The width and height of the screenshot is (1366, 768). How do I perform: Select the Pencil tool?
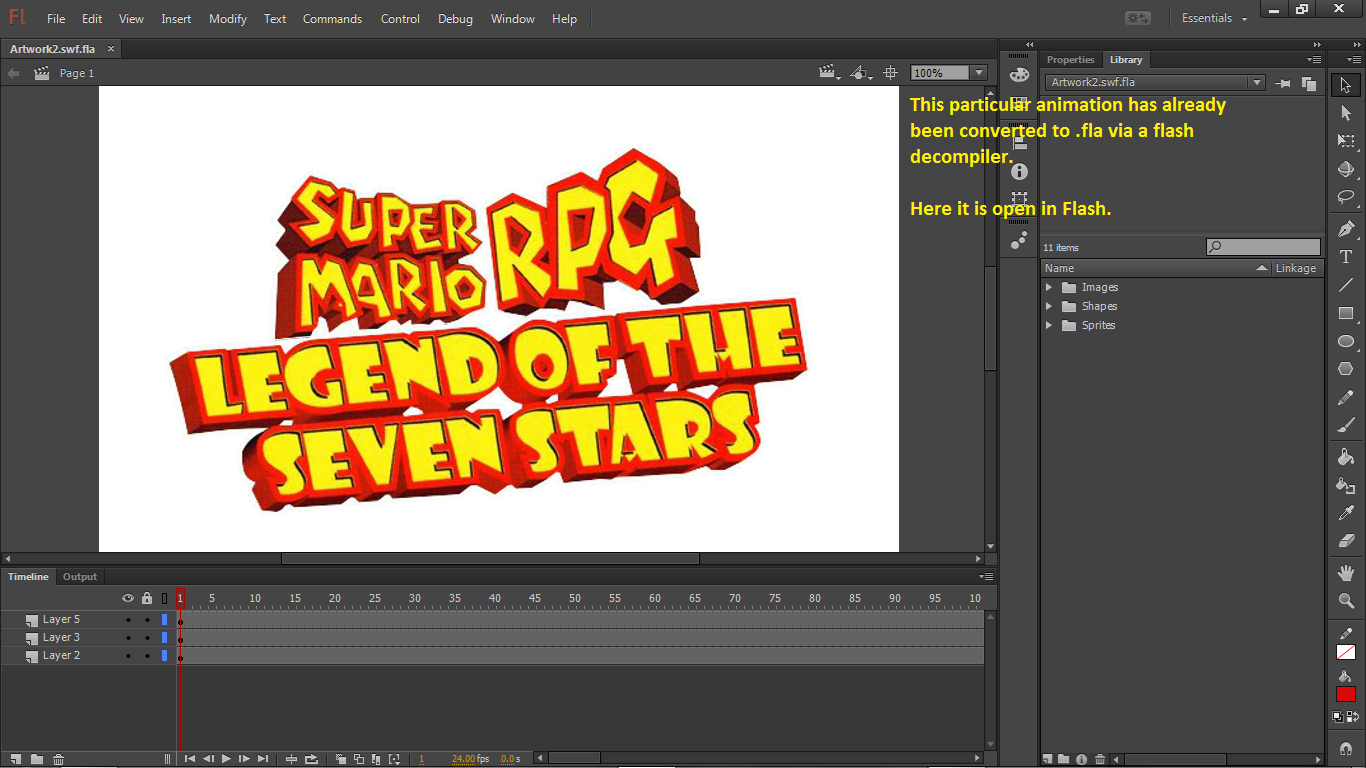tap(1346, 397)
